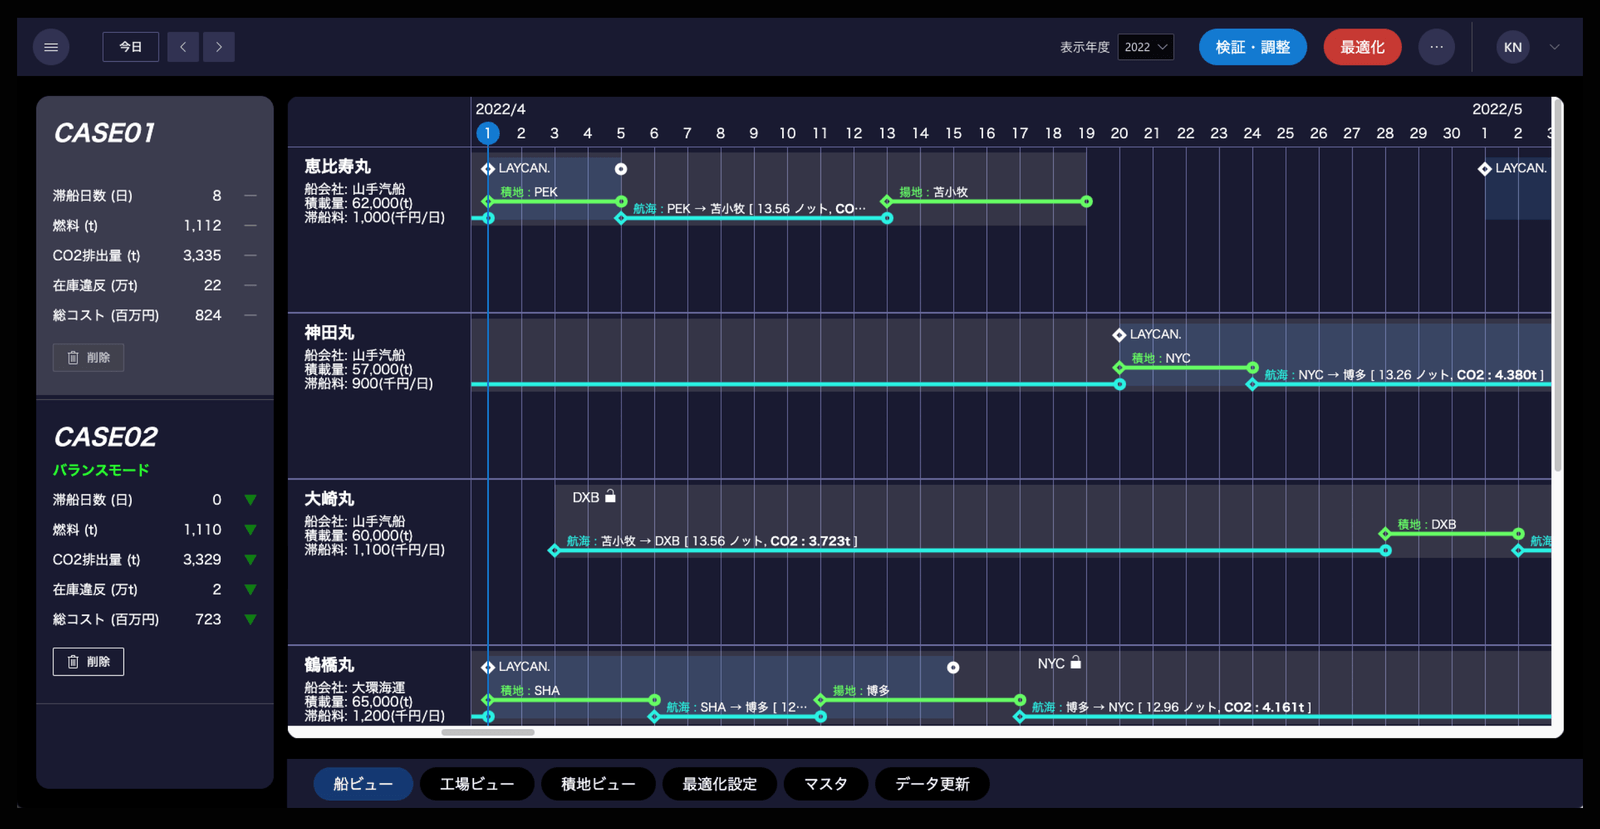Screen dimensions: 1600x829
Task: Click green down-triangle beside CASE02 総コスト
Action: 250,620
